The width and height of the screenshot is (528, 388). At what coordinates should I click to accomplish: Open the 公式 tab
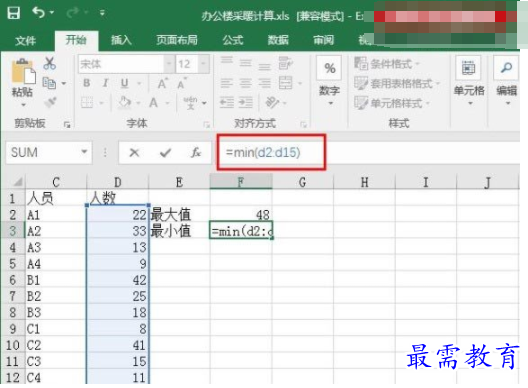click(x=233, y=40)
